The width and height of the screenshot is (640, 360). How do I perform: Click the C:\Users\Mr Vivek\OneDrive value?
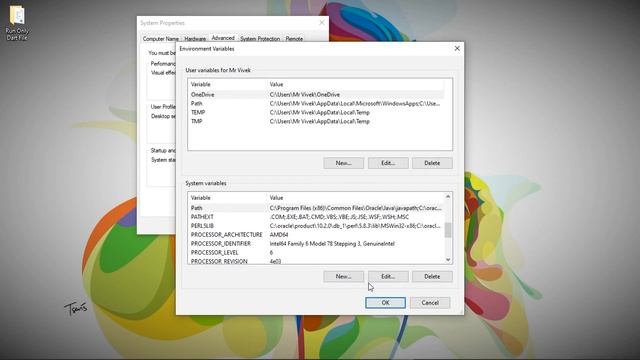304,94
